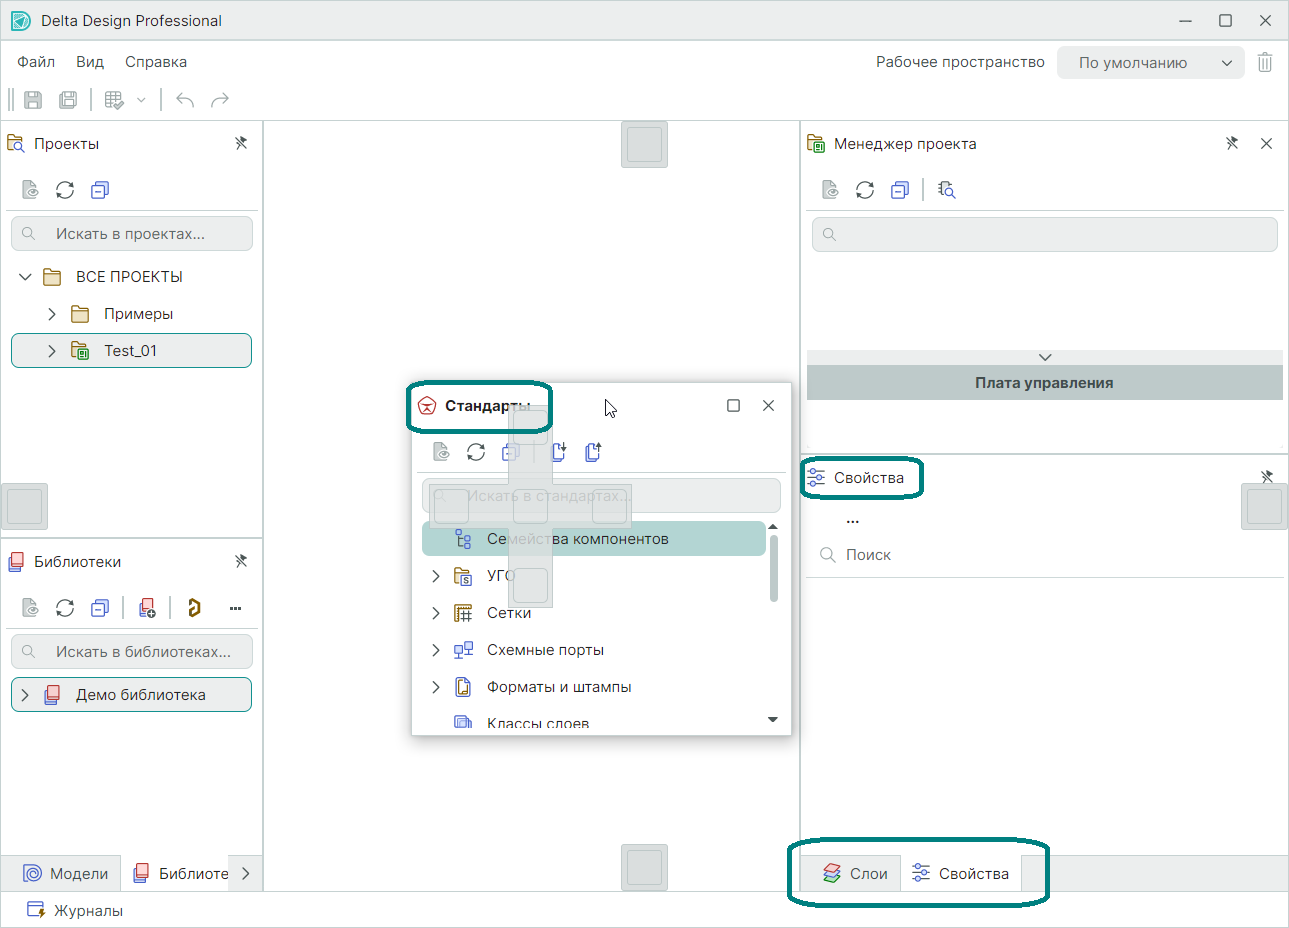Click the search icon in Project Manager toolbar
This screenshot has width=1289, height=928.
[x=947, y=190]
